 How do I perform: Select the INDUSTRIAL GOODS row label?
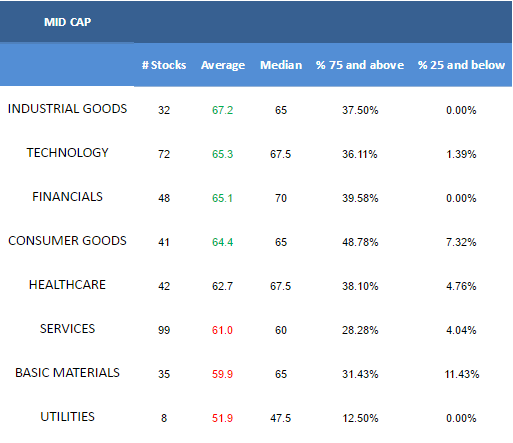[67, 109]
